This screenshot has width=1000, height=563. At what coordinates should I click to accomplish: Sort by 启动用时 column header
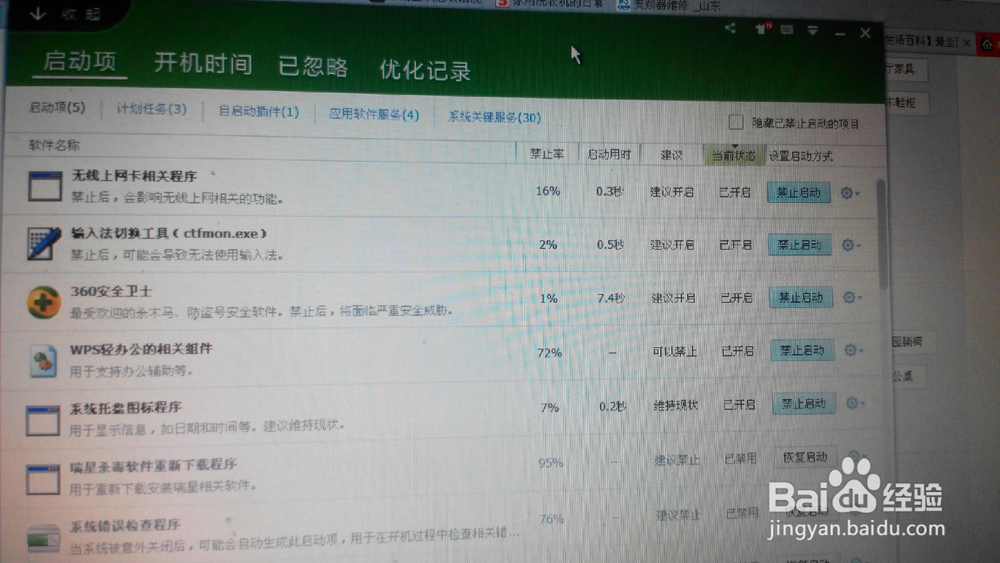pos(609,154)
